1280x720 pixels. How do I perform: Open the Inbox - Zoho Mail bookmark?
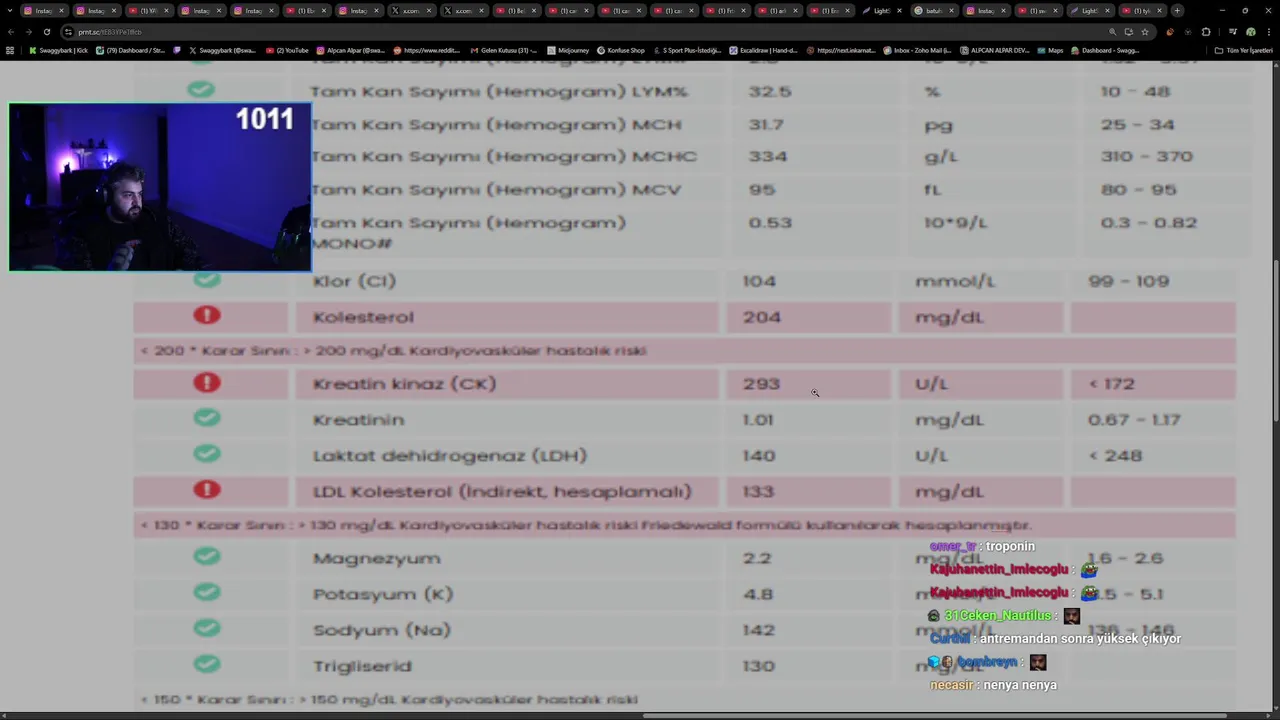click(x=917, y=50)
